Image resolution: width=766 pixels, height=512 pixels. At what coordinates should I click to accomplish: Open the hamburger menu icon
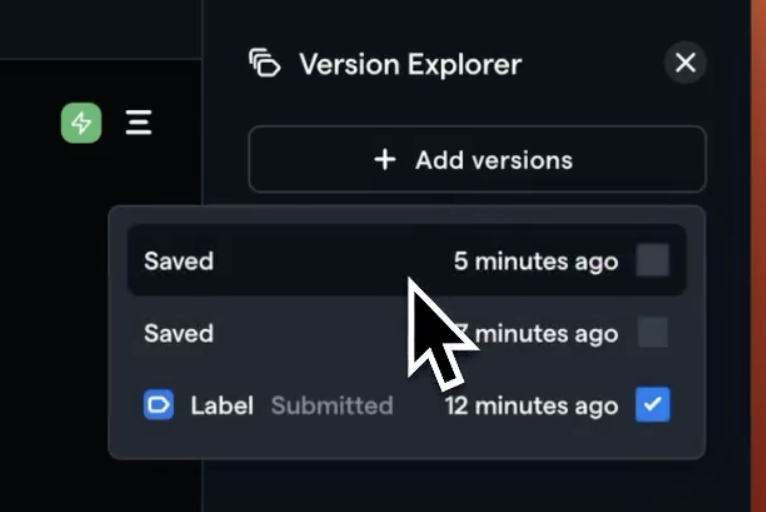coord(139,122)
